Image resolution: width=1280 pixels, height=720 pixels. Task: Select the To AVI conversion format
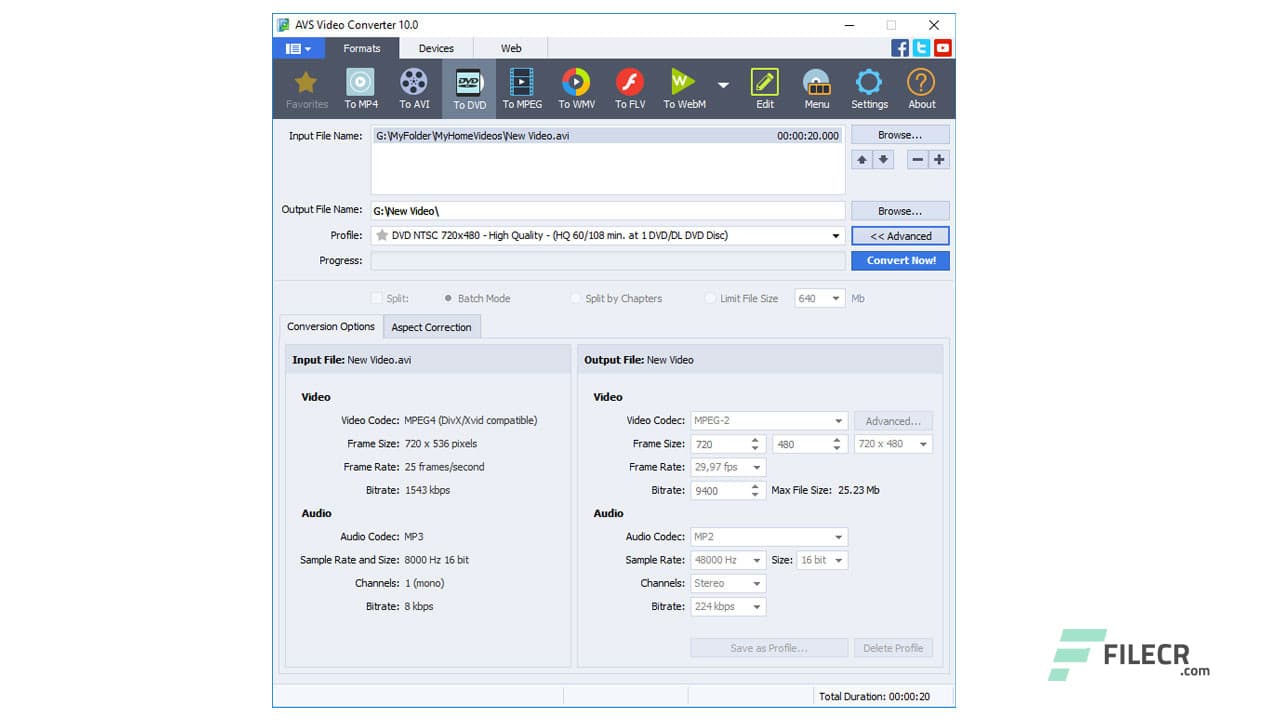[x=414, y=88]
